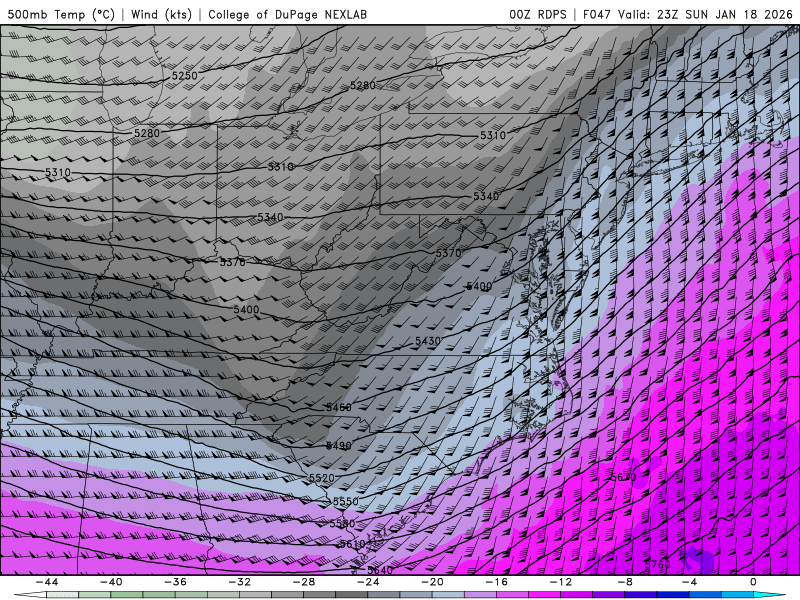The width and height of the screenshot is (800, 600).
Task: Click "College of DuPage NEXLAB" credit text
Action: (x=287, y=14)
